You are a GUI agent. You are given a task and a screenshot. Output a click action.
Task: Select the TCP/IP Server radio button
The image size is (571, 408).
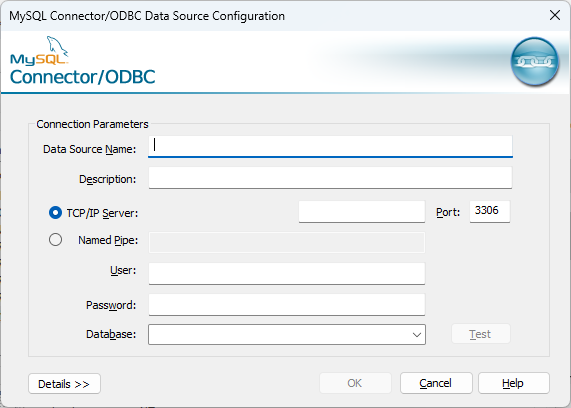(55, 213)
